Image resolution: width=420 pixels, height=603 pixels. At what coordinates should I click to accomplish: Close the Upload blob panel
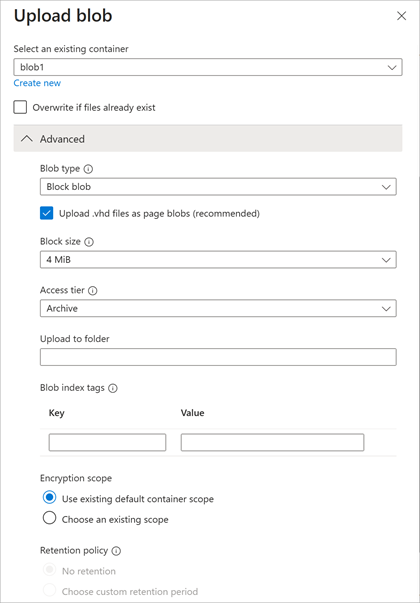(x=402, y=16)
